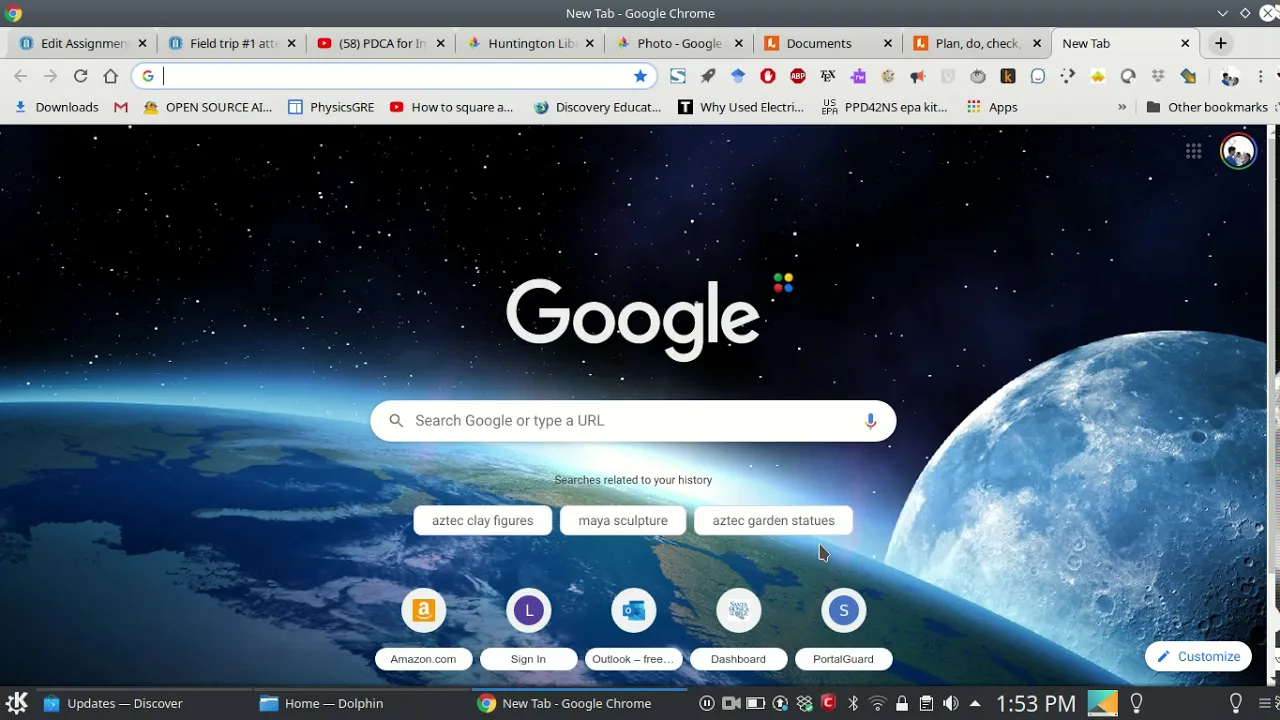Open the Downloads bookmark
Image resolution: width=1280 pixels, height=720 pixels.
[56, 107]
